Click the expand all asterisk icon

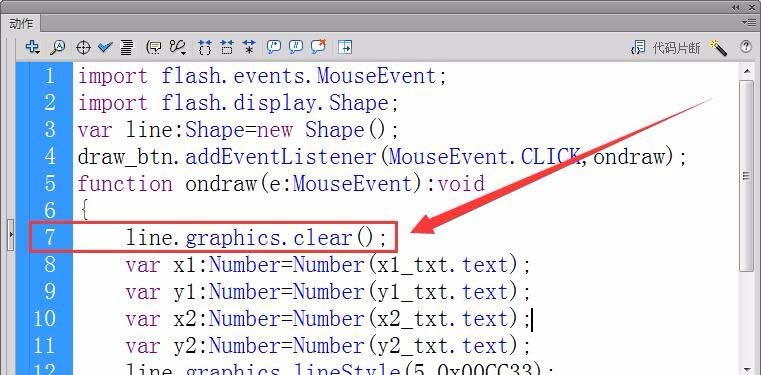(x=249, y=47)
